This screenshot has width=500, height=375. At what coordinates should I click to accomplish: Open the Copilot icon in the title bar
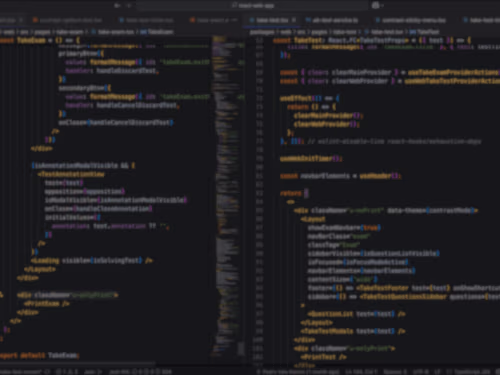click(376, 5)
